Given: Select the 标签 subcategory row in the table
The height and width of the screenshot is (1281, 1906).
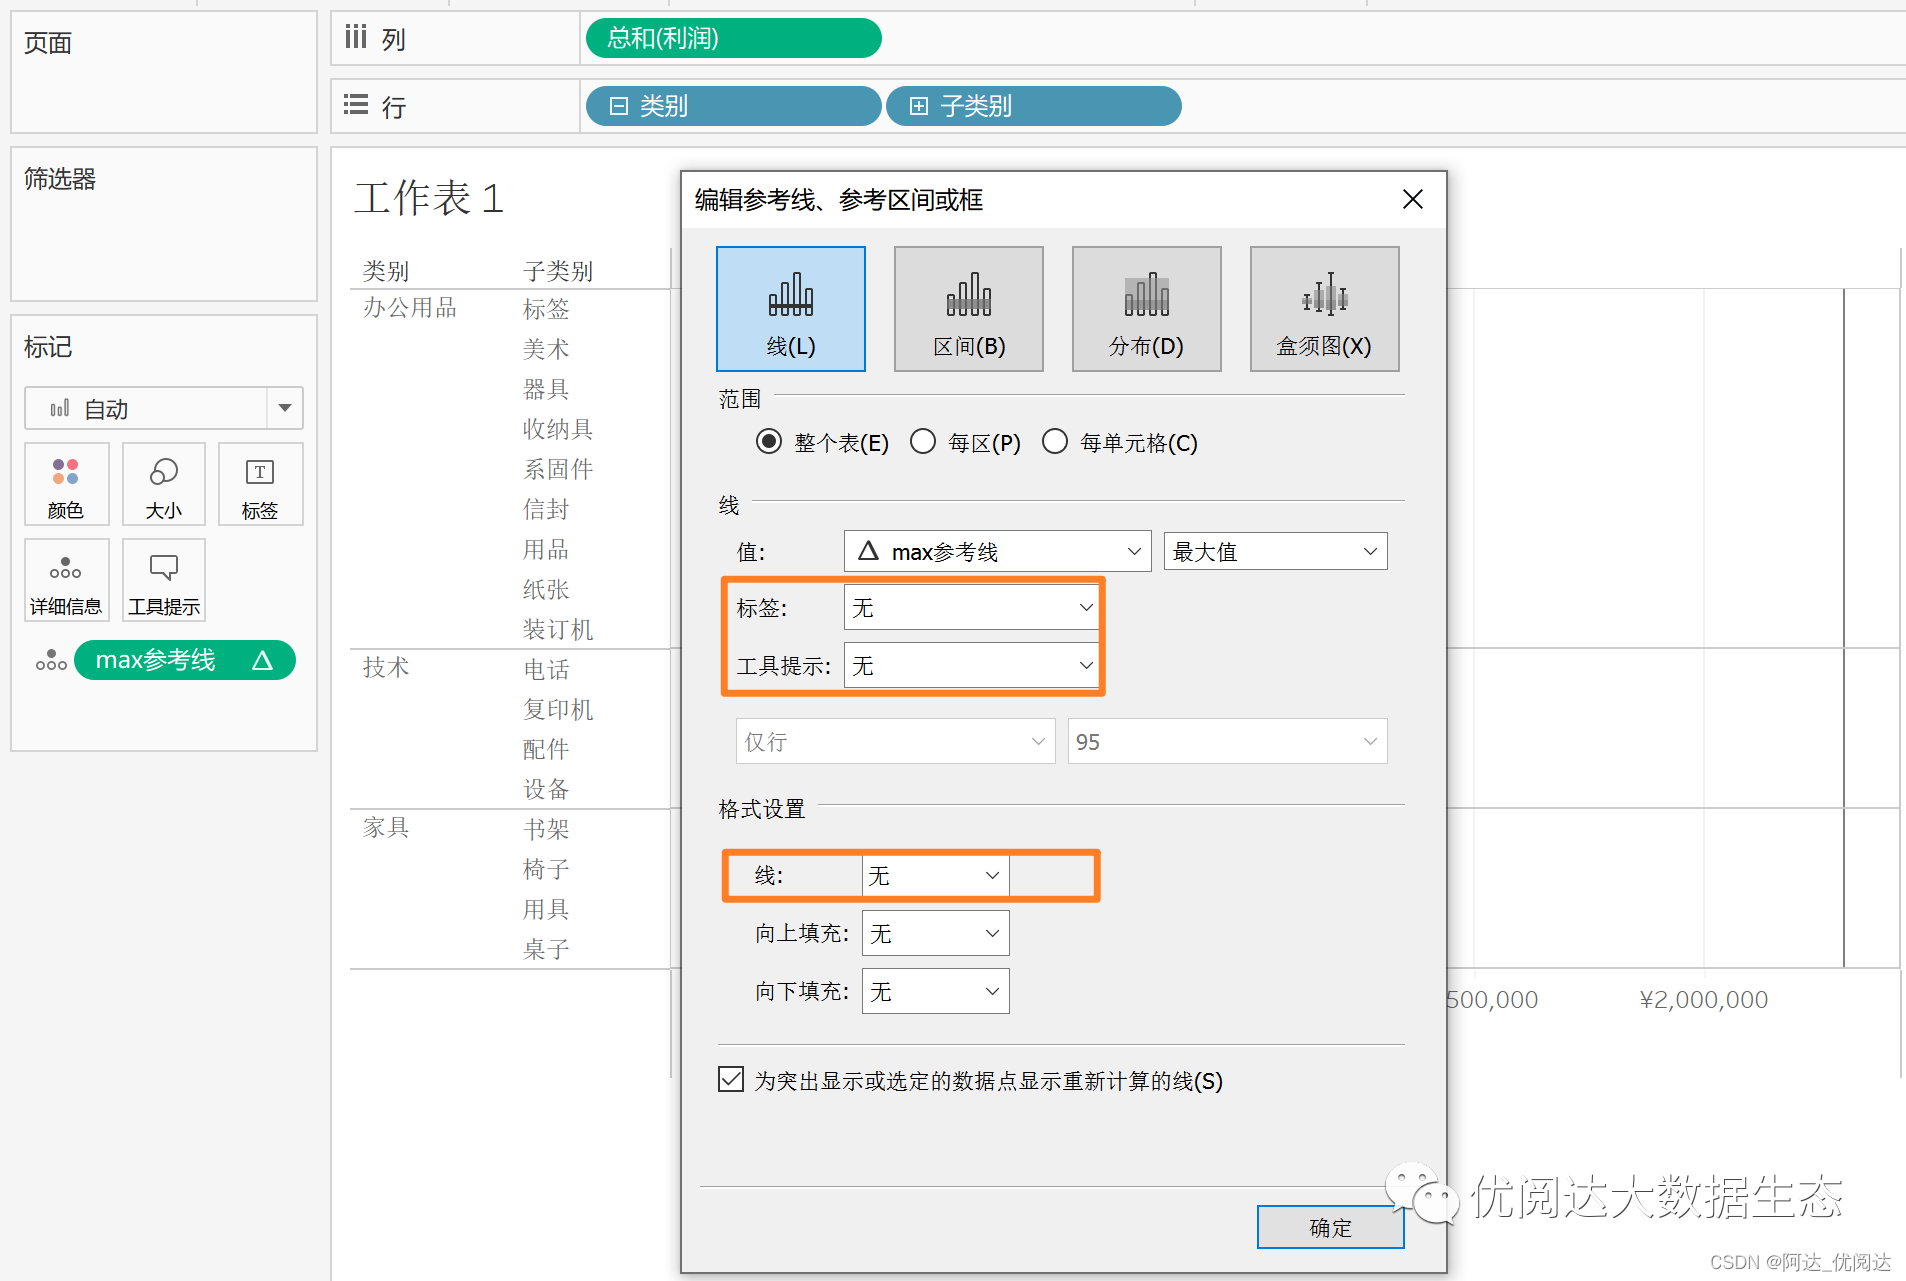Looking at the screenshot, I should pos(546,309).
